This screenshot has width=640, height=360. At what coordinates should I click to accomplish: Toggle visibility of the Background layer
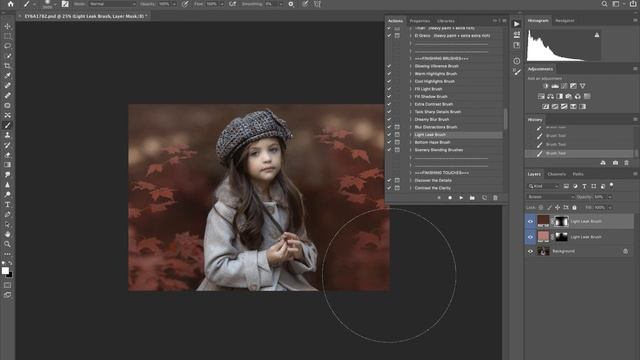pyautogui.click(x=530, y=251)
